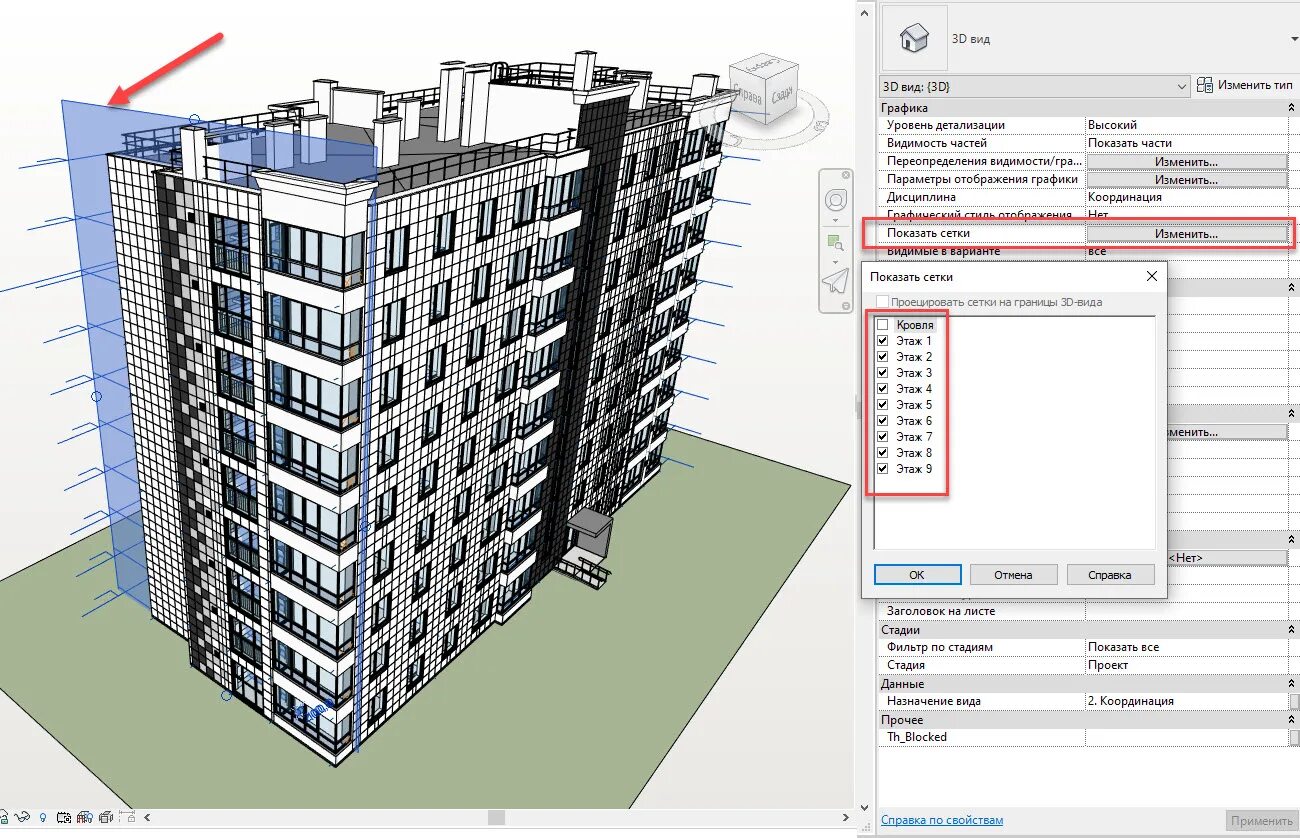Uncheck the Этаж 8 checkbox
The image size is (1300, 838).
882,453
